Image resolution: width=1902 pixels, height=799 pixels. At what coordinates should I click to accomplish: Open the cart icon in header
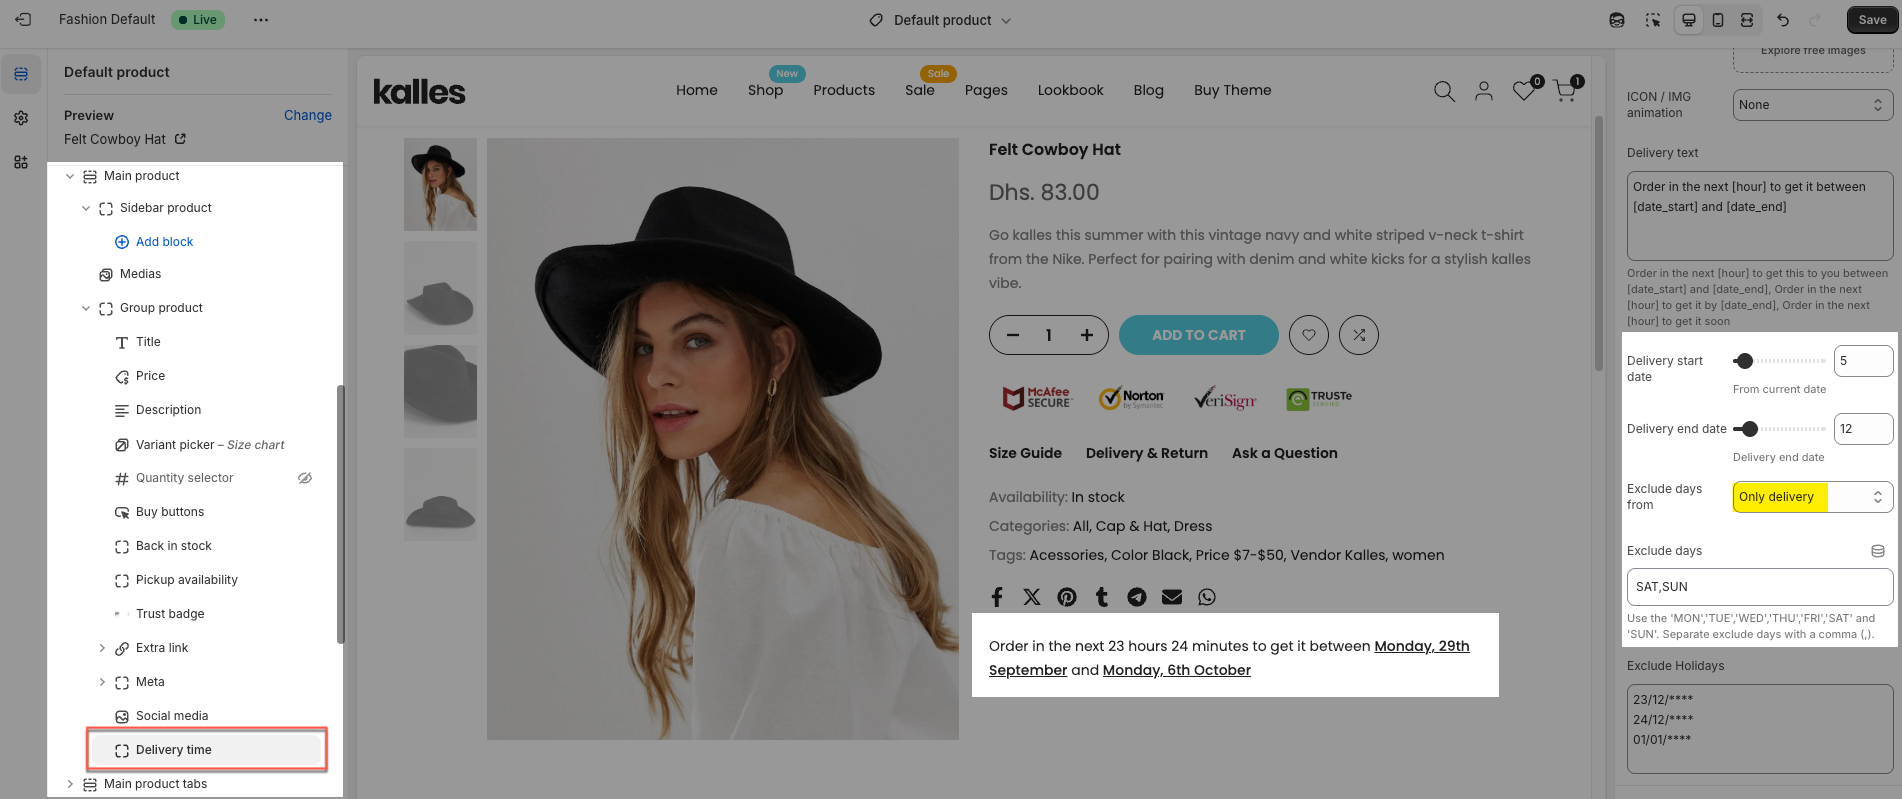tap(1565, 91)
